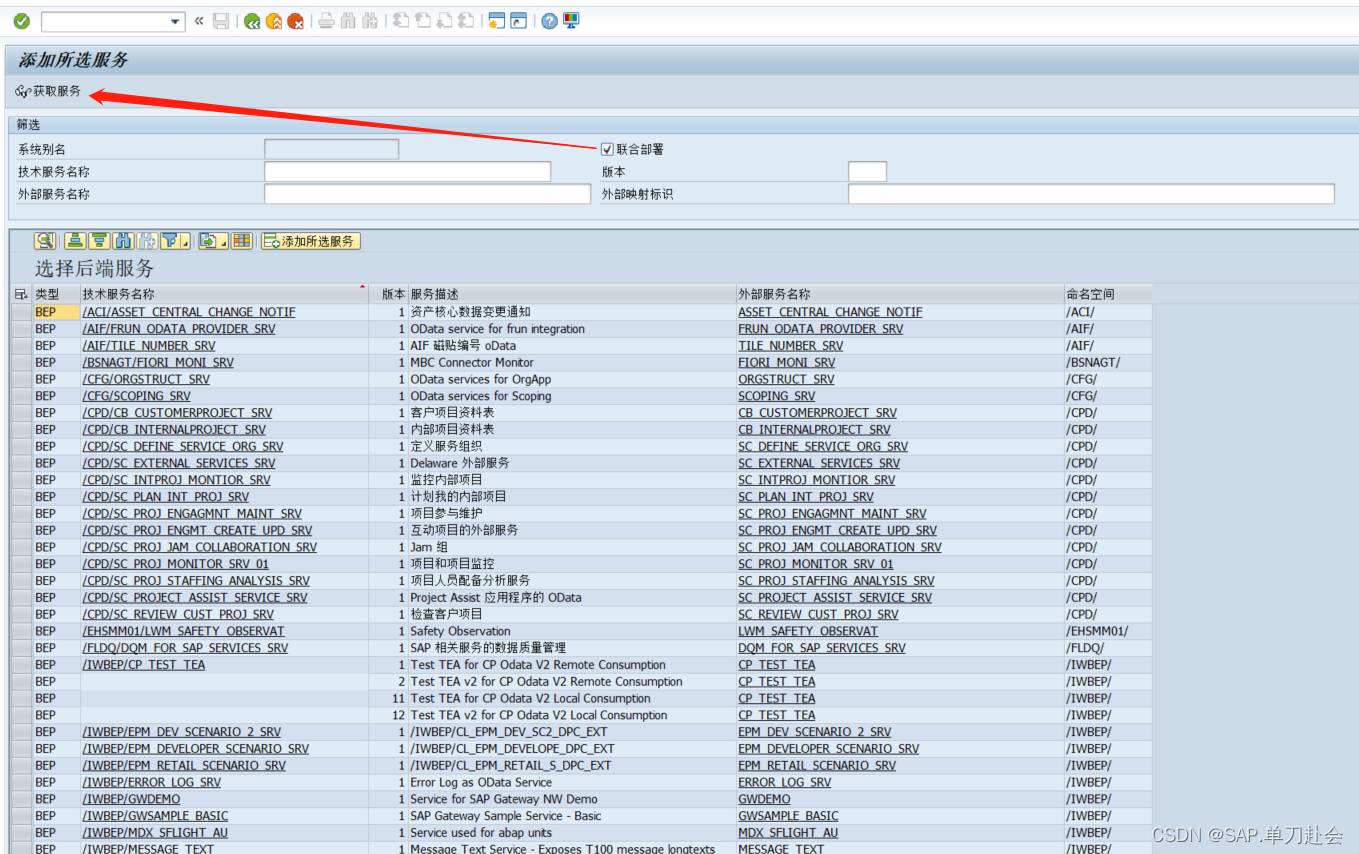Viewport: 1359px width, 854px height.
Task: Open the export options dropdown arrow
Action: tap(224, 242)
